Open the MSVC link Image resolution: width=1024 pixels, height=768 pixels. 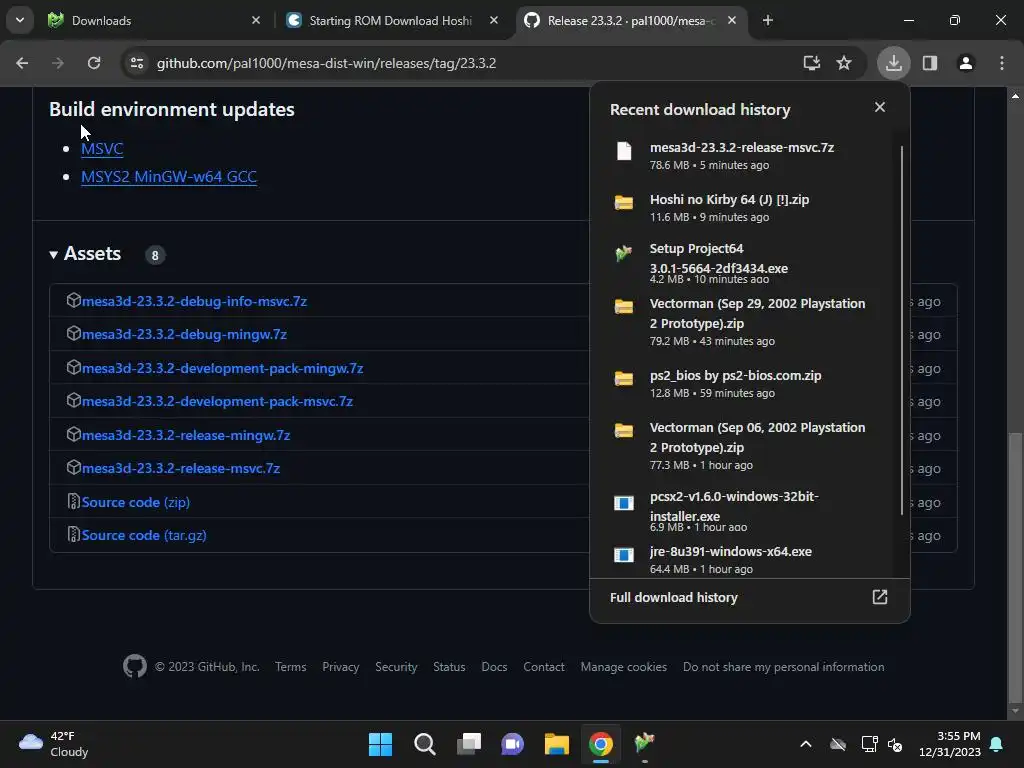point(102,148)
